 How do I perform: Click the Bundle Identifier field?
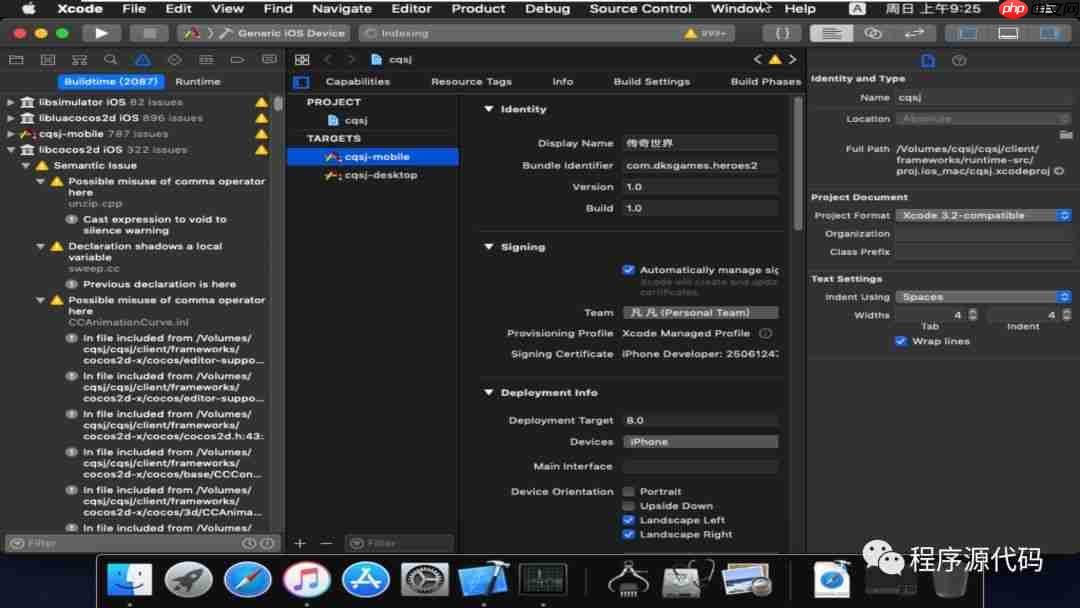tap(700, 165)
